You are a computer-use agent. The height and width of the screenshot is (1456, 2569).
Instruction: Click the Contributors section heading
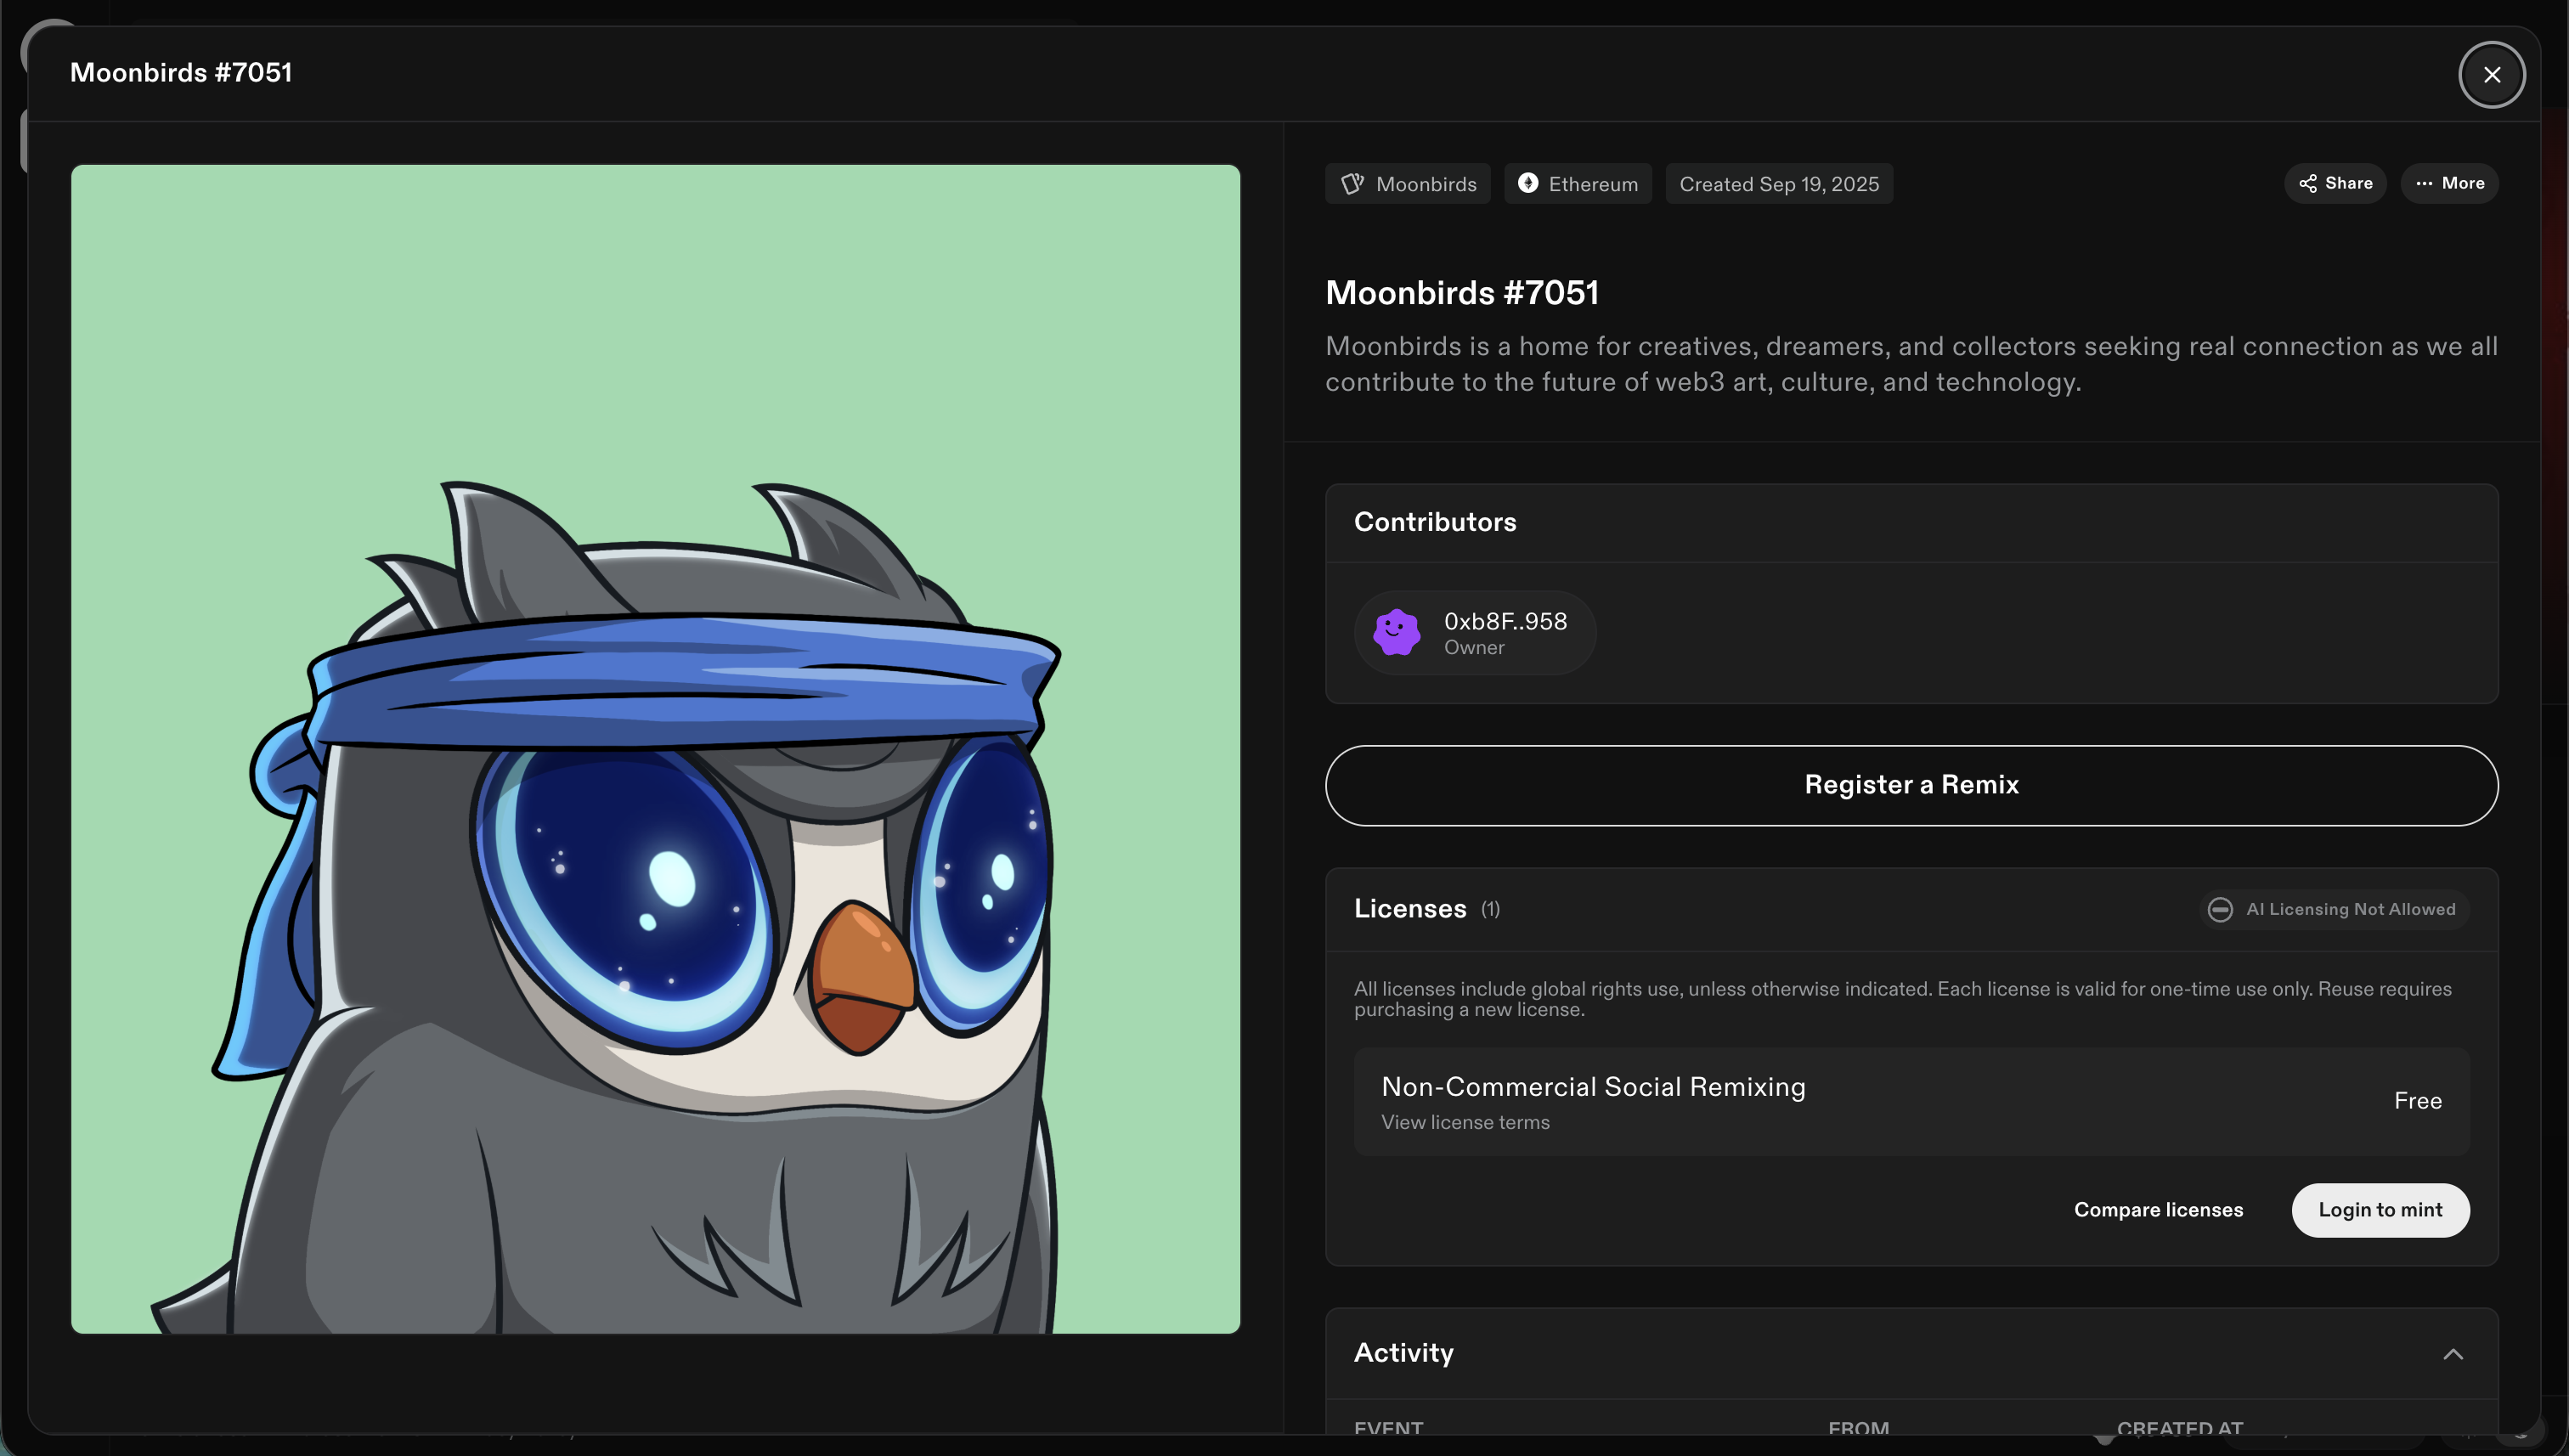1435,522
